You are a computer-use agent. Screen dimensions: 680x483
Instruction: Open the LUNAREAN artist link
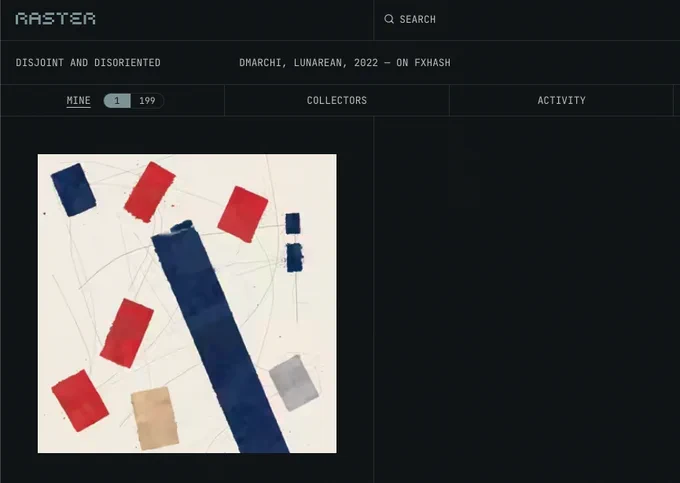click(x=318, y=63)
